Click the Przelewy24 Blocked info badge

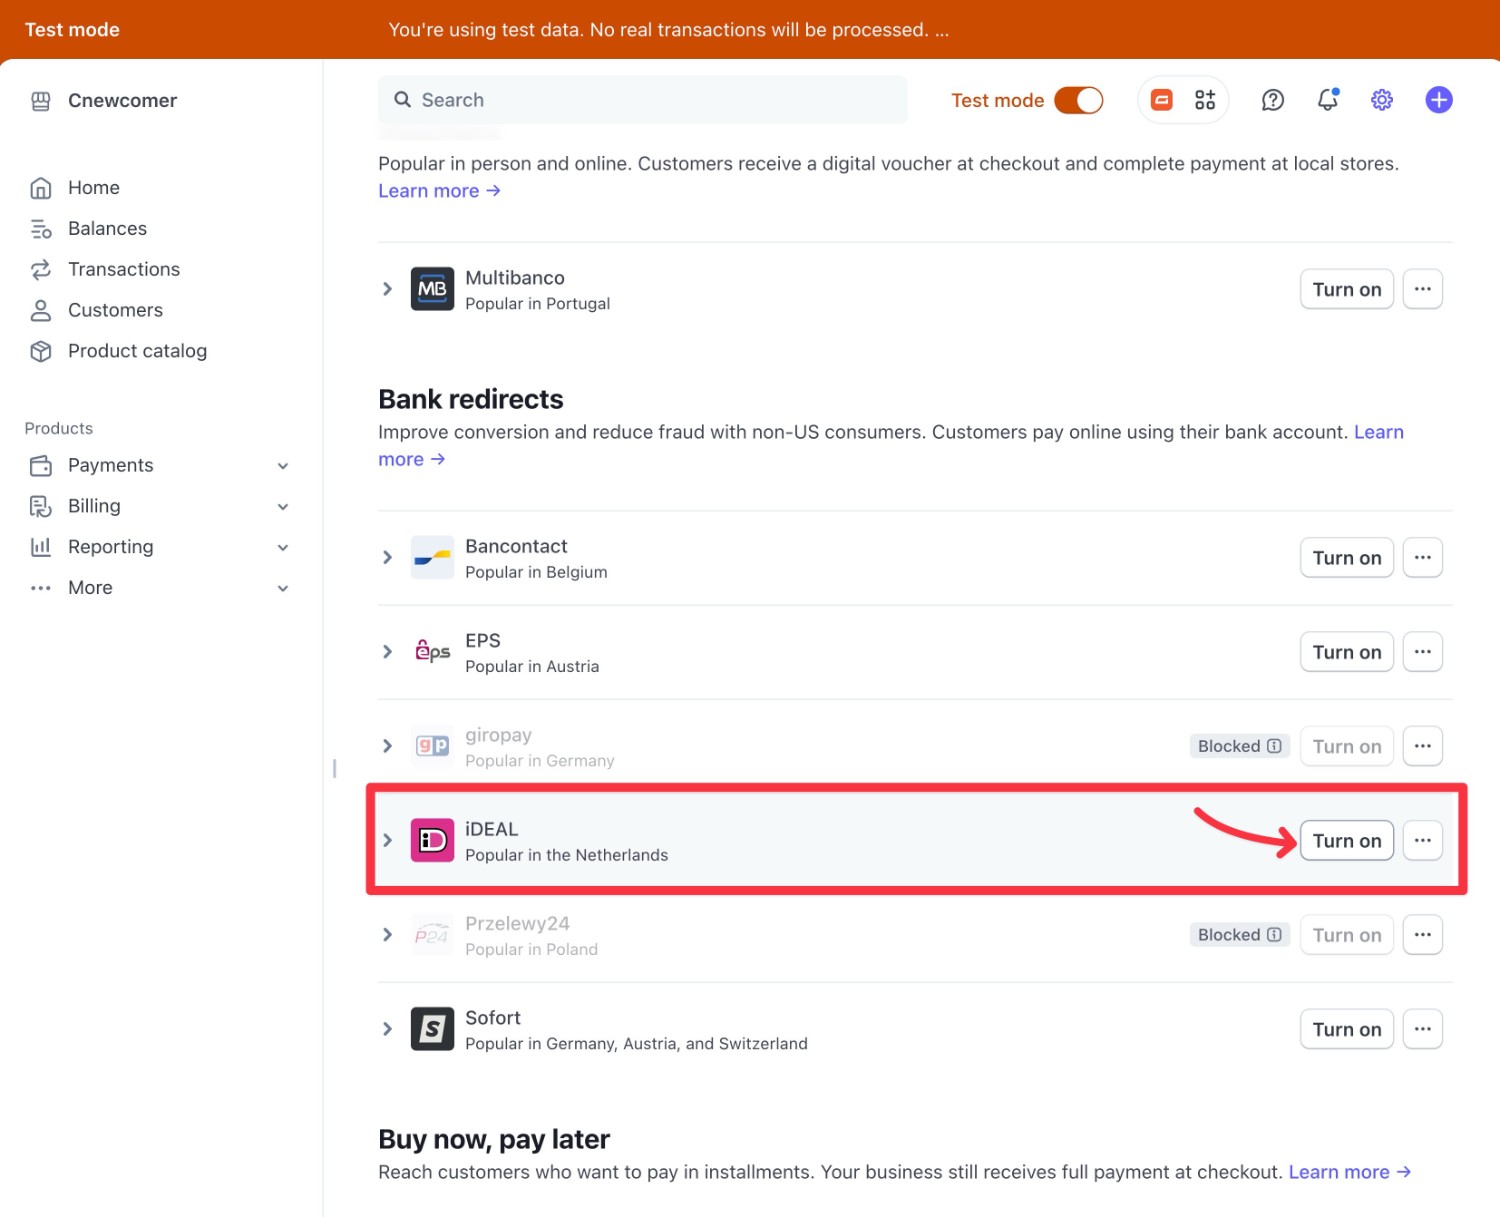(1240, 935)
